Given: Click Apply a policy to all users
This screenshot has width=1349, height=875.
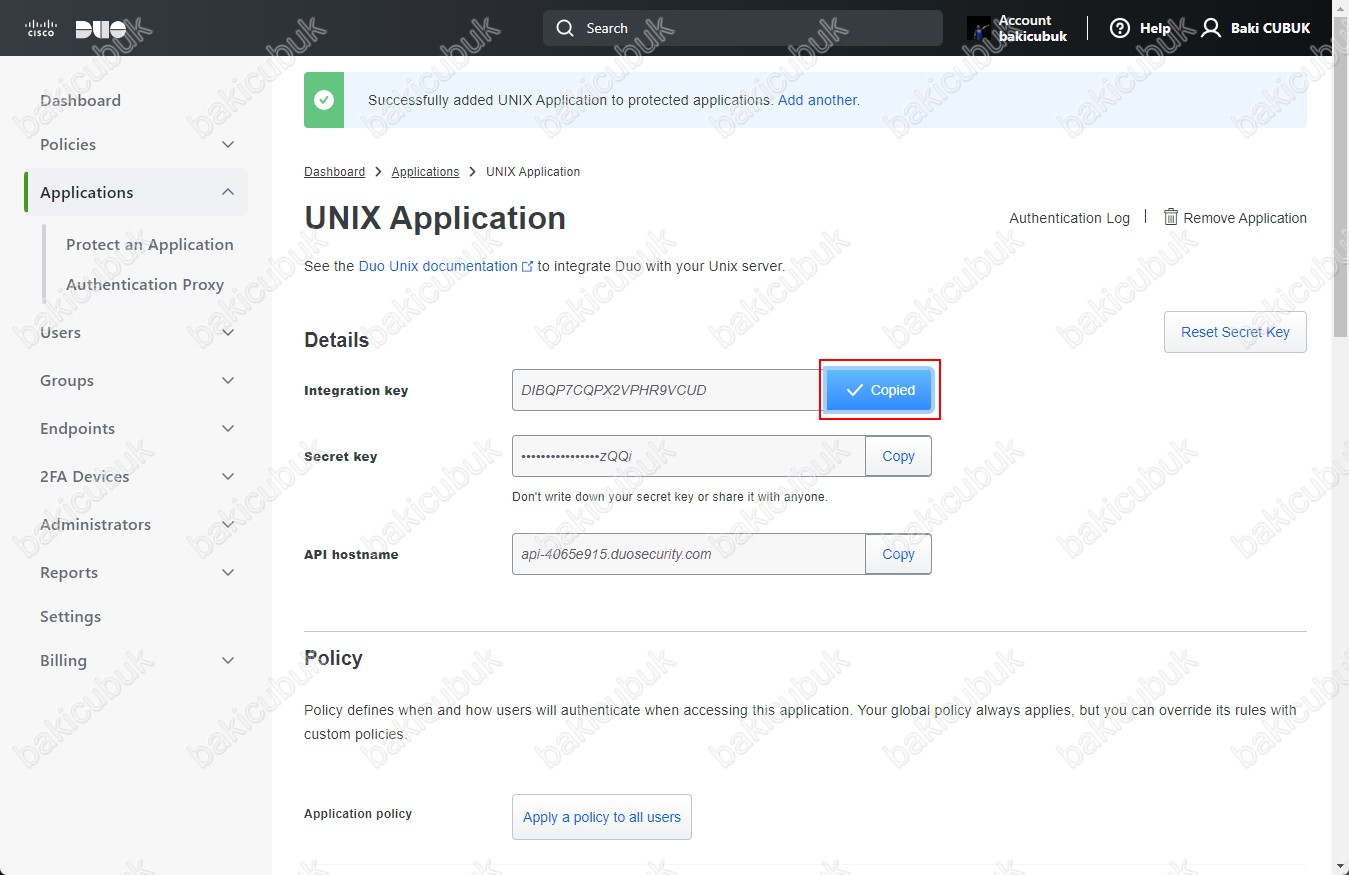Looking at the screenshot, I should pos(602,817).
